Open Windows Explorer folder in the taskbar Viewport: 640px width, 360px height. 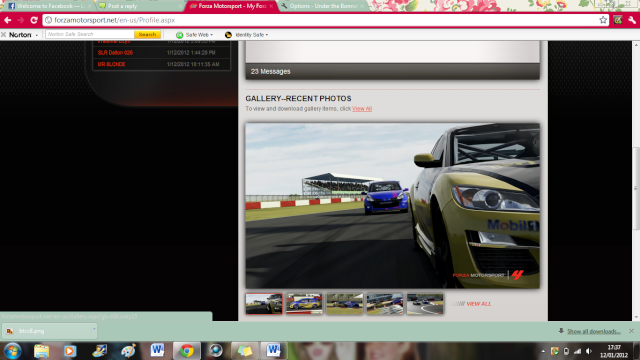click(41, 351)
